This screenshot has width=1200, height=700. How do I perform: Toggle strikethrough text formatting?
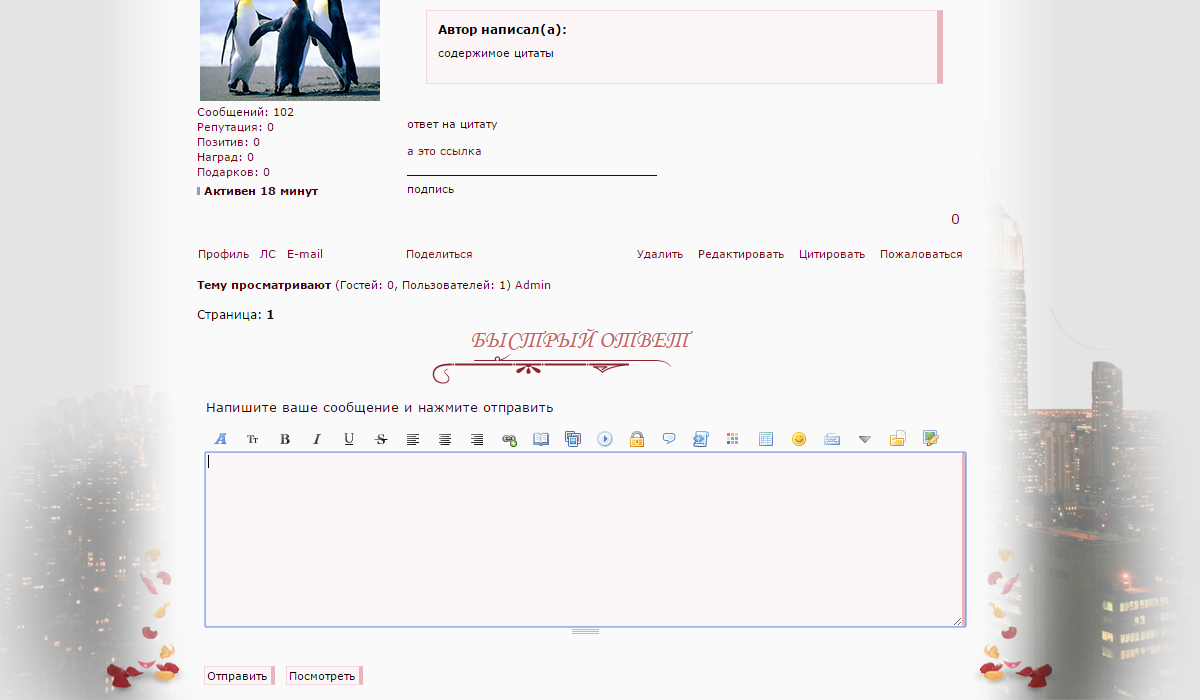(x=381, y=439)
